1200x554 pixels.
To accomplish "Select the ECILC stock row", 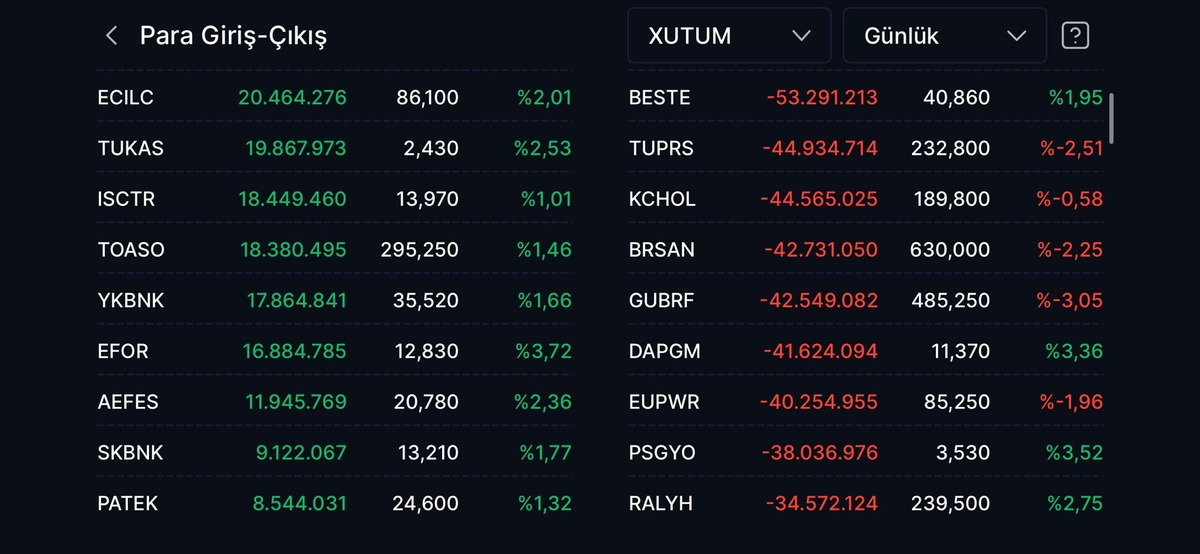I will click(335, 97).
